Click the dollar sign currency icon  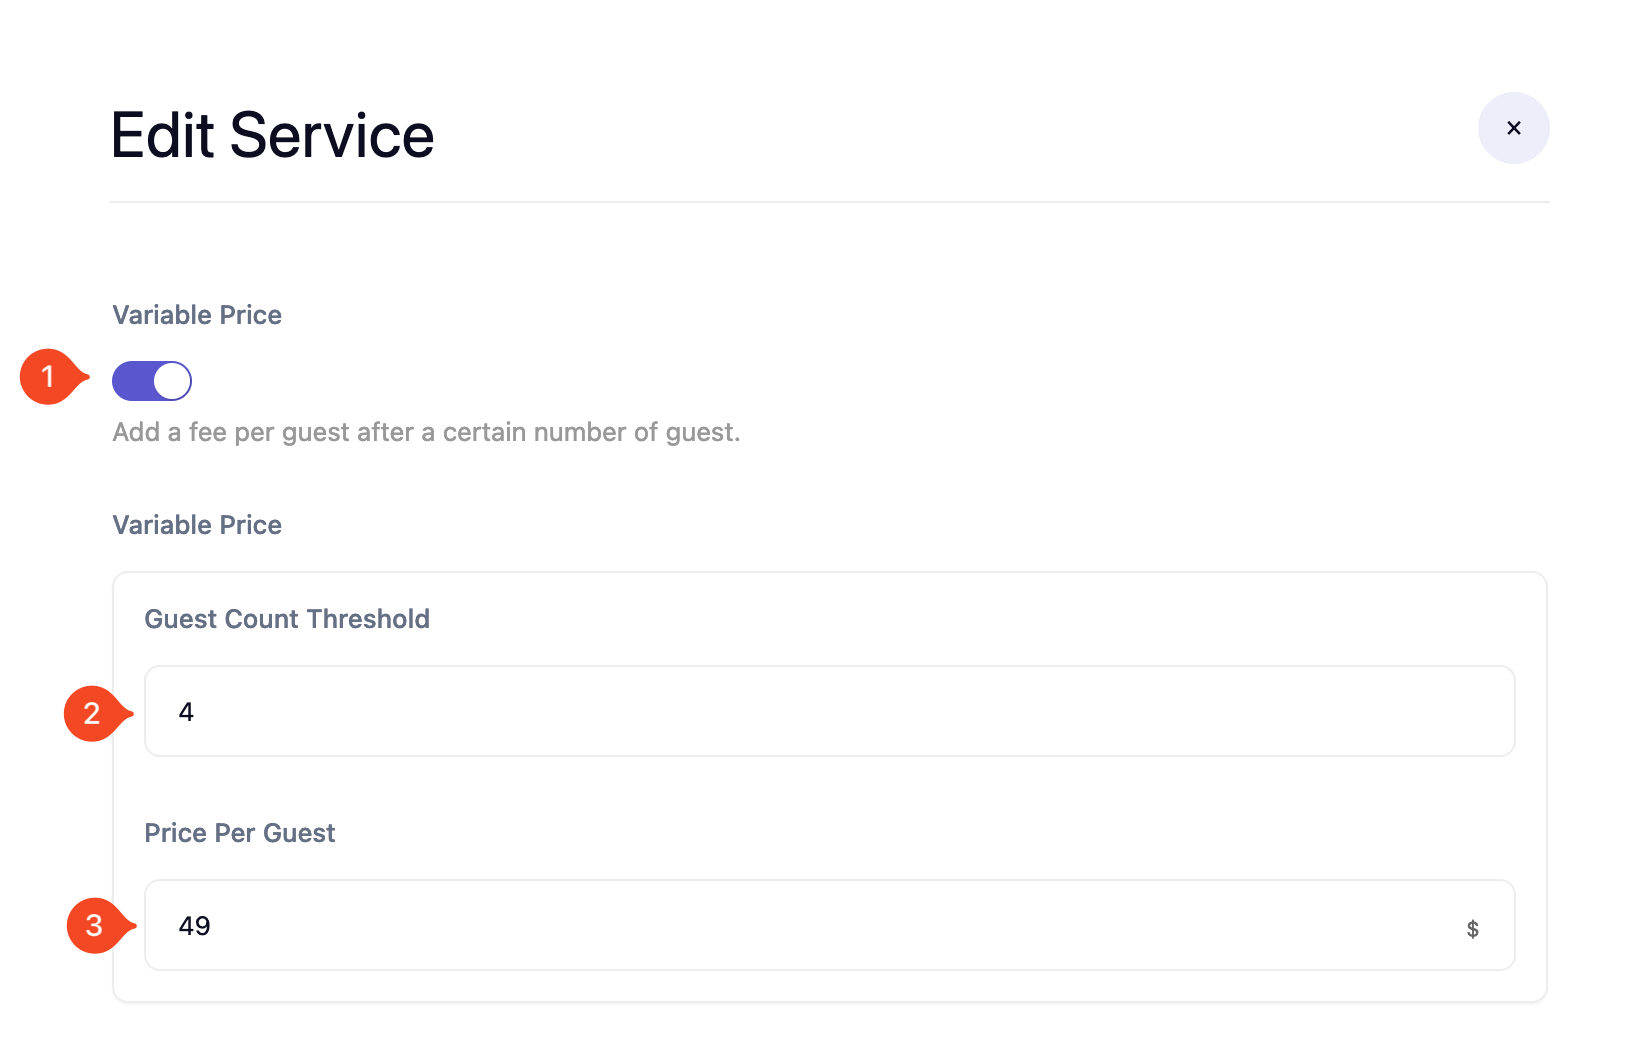pyautogui.click(x=1472, y=929)
